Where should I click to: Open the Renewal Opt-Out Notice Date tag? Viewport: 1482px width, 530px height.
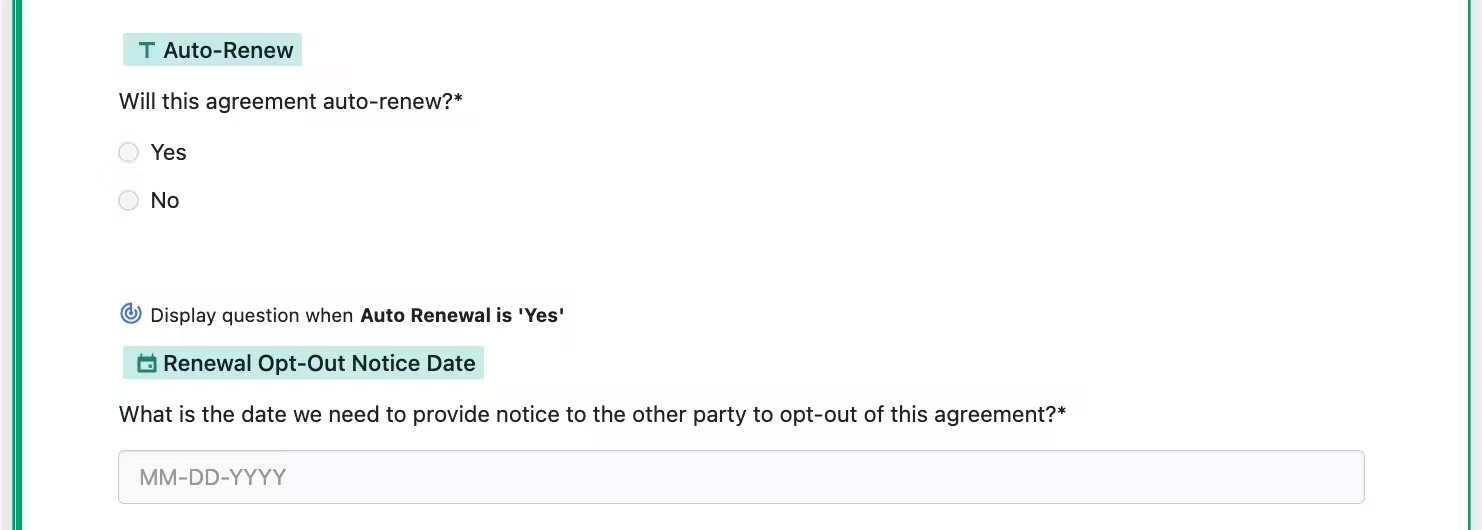[303, 363]
